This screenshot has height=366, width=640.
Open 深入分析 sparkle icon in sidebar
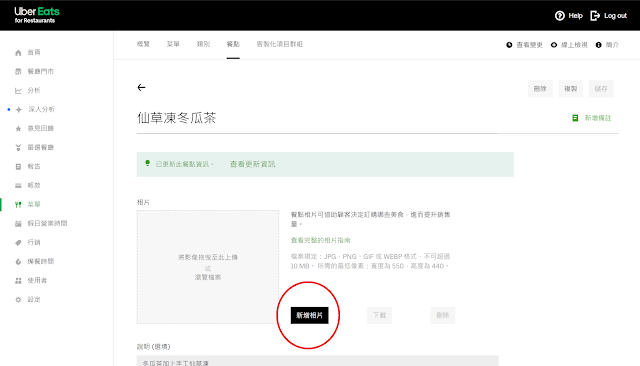(18, 109)
